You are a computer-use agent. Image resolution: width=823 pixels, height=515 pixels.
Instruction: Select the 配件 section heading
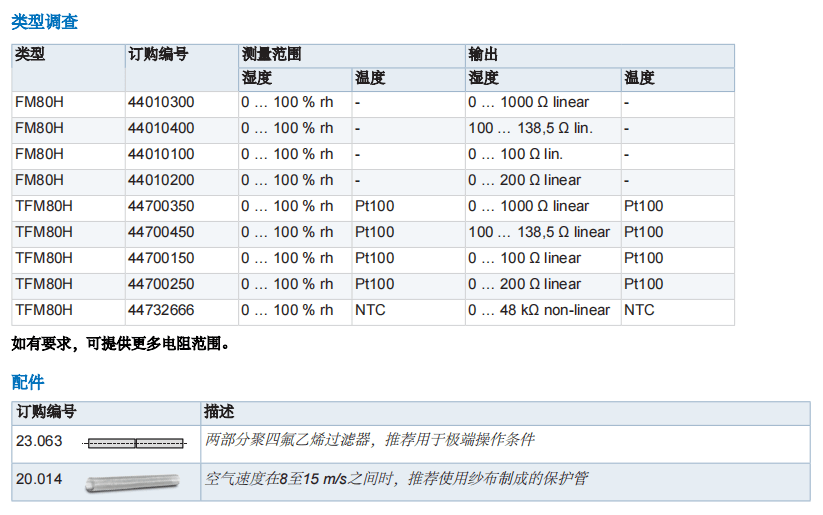click(x=28, y=382)
